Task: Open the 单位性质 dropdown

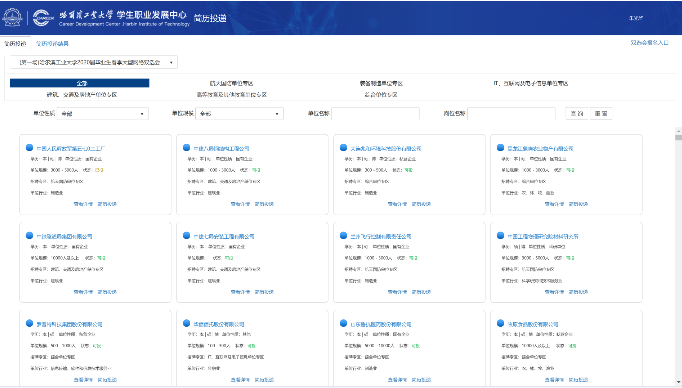Action: [103, 114]
